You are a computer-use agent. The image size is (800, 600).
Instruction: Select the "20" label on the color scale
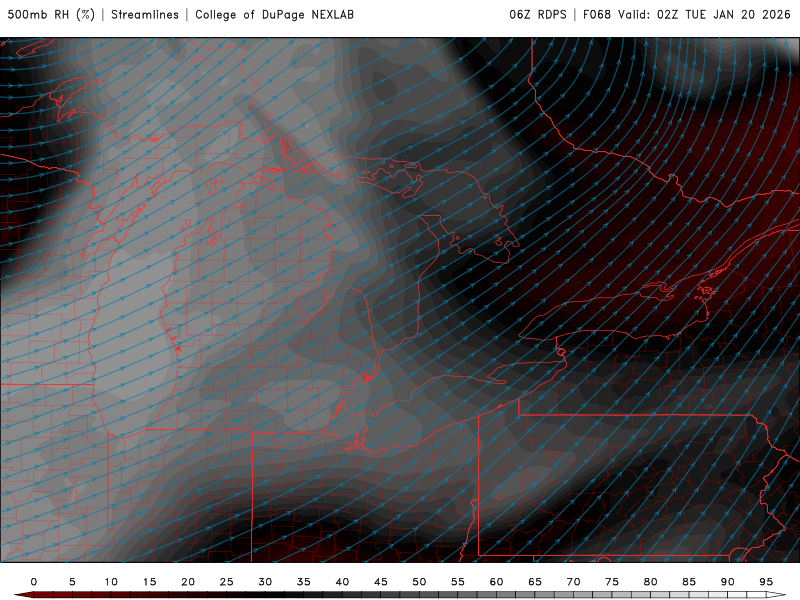pyautogui.click(x=188, y=582)
